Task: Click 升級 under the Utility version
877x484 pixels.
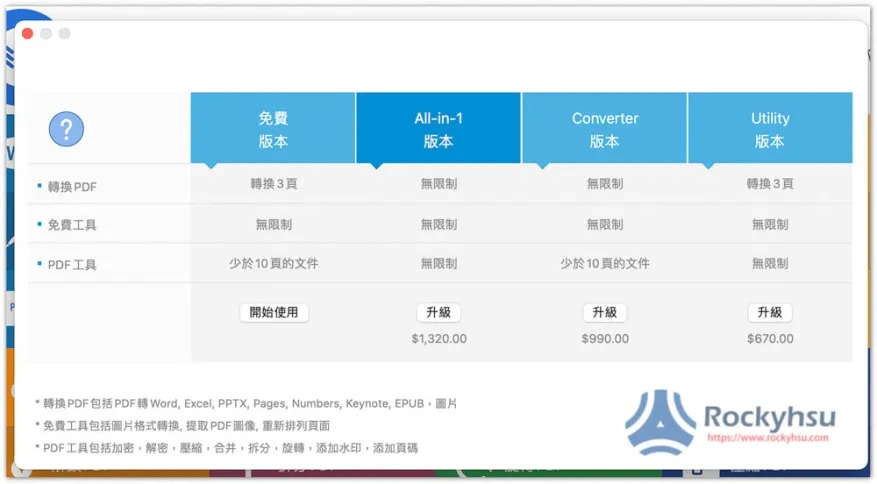Action: (769, 313)
